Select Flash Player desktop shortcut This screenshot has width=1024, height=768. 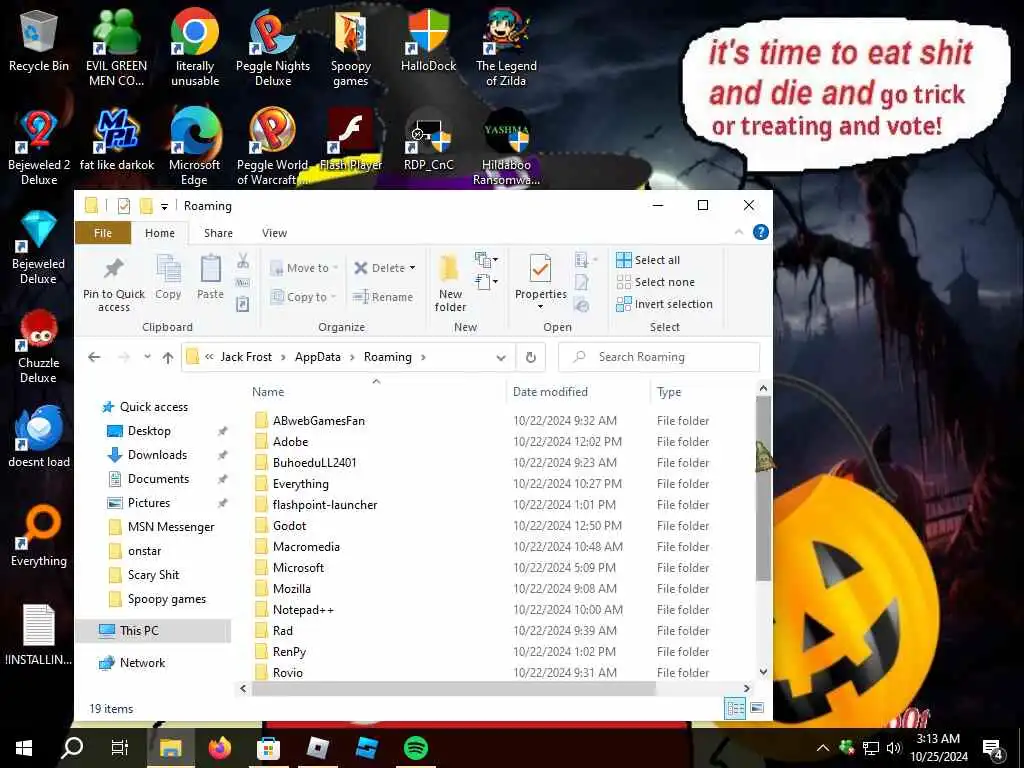click(x=351, y=140)
